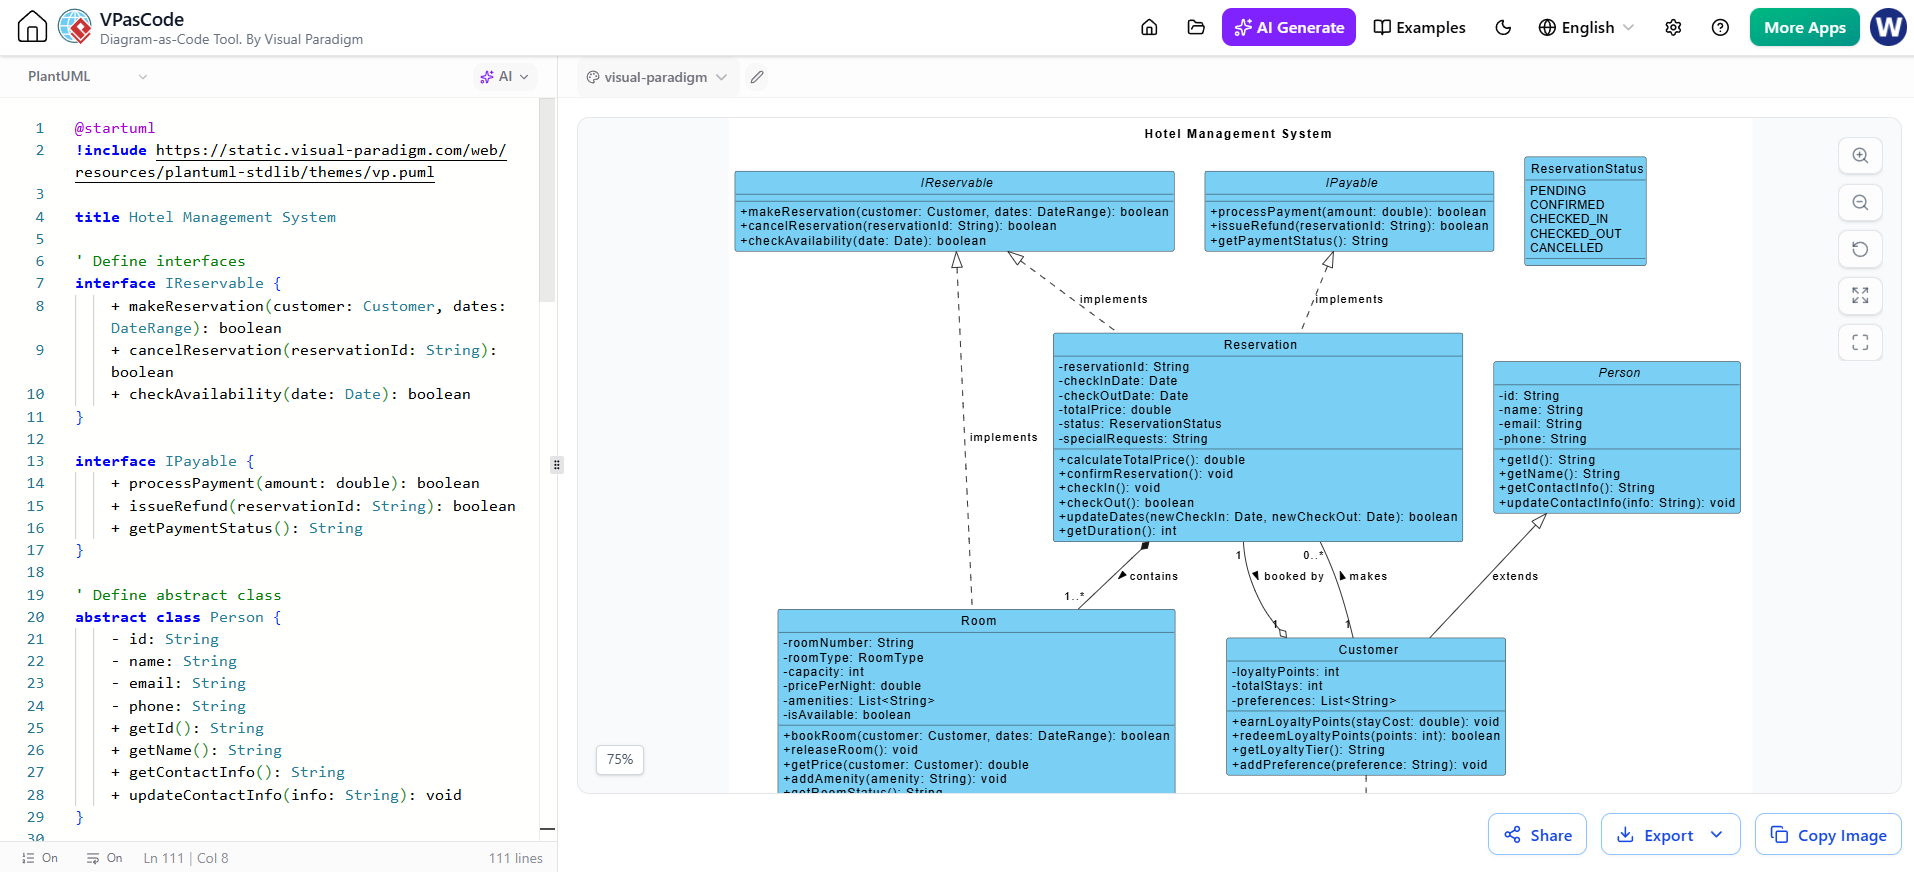
Task: Open the home page toolbar icon
Action: [1149, 27]
